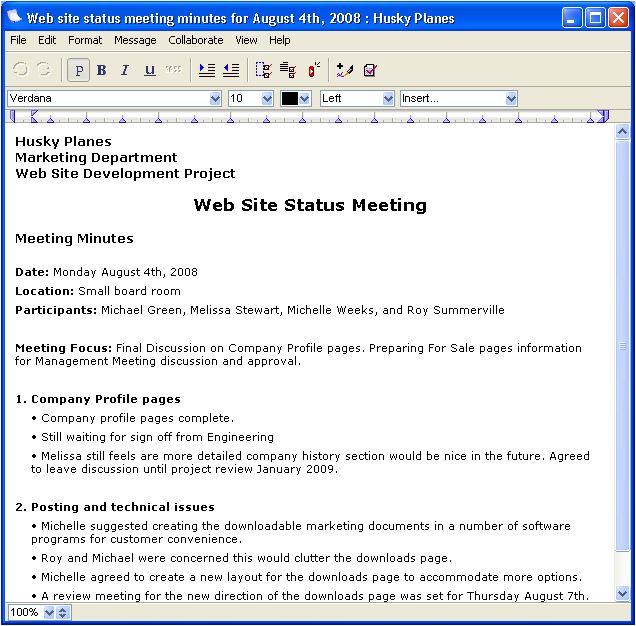Click the paragraph style P icon
The width and height of the screenshot is (636, 626).
[x=79, y=70]
